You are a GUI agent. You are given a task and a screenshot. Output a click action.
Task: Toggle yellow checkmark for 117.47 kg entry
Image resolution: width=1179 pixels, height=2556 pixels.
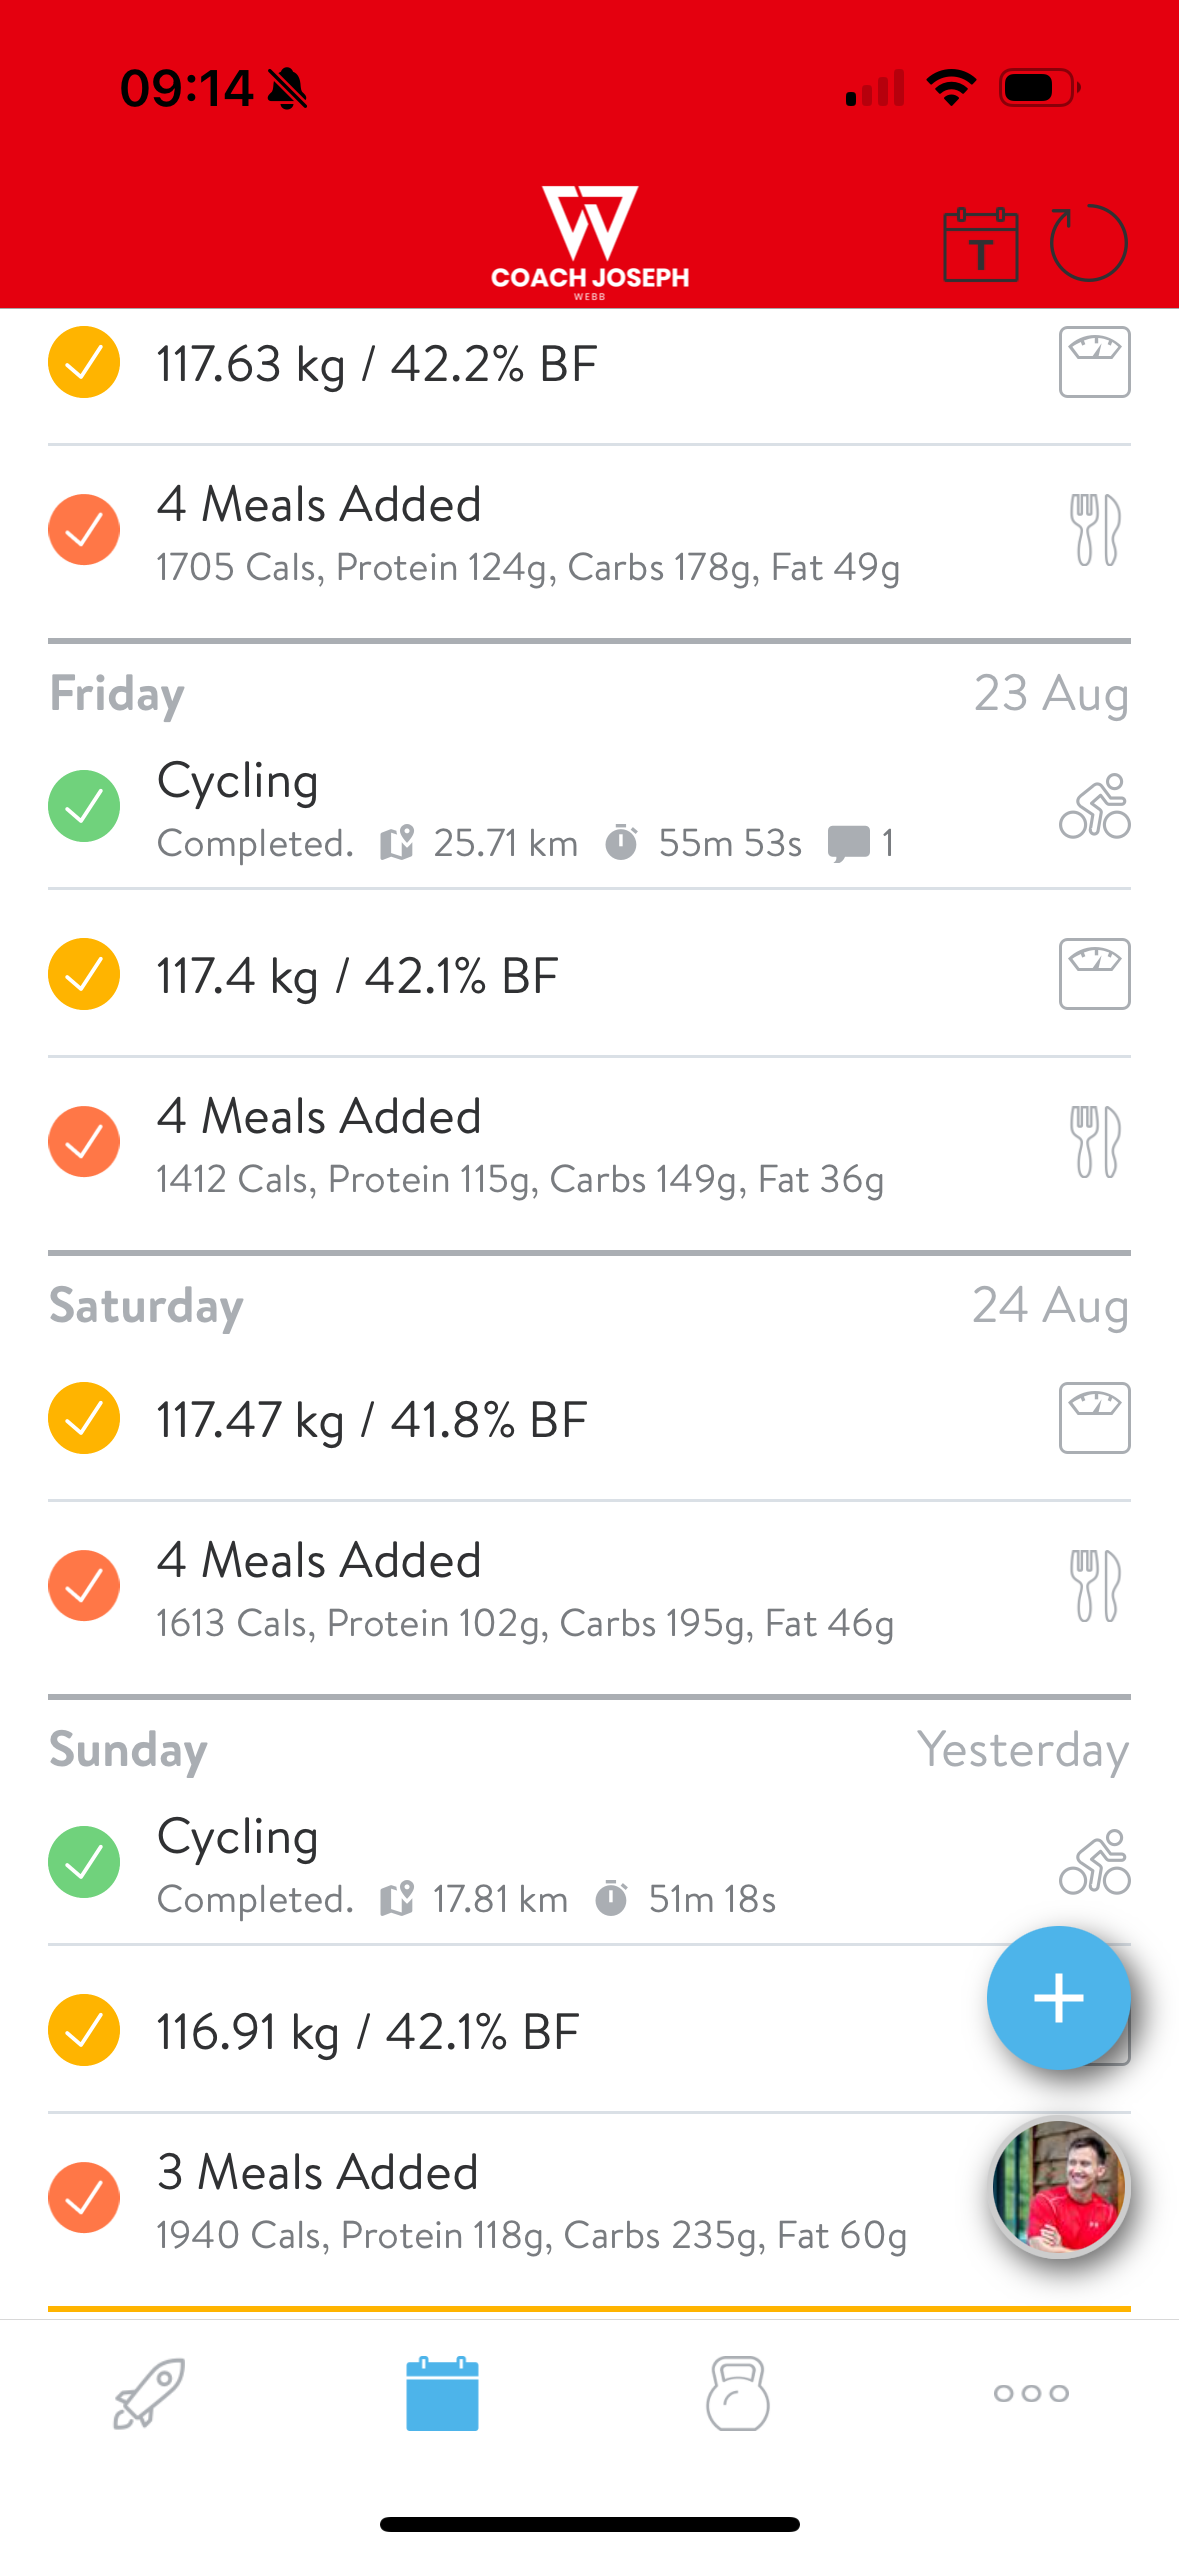(x=84, y=1418)
